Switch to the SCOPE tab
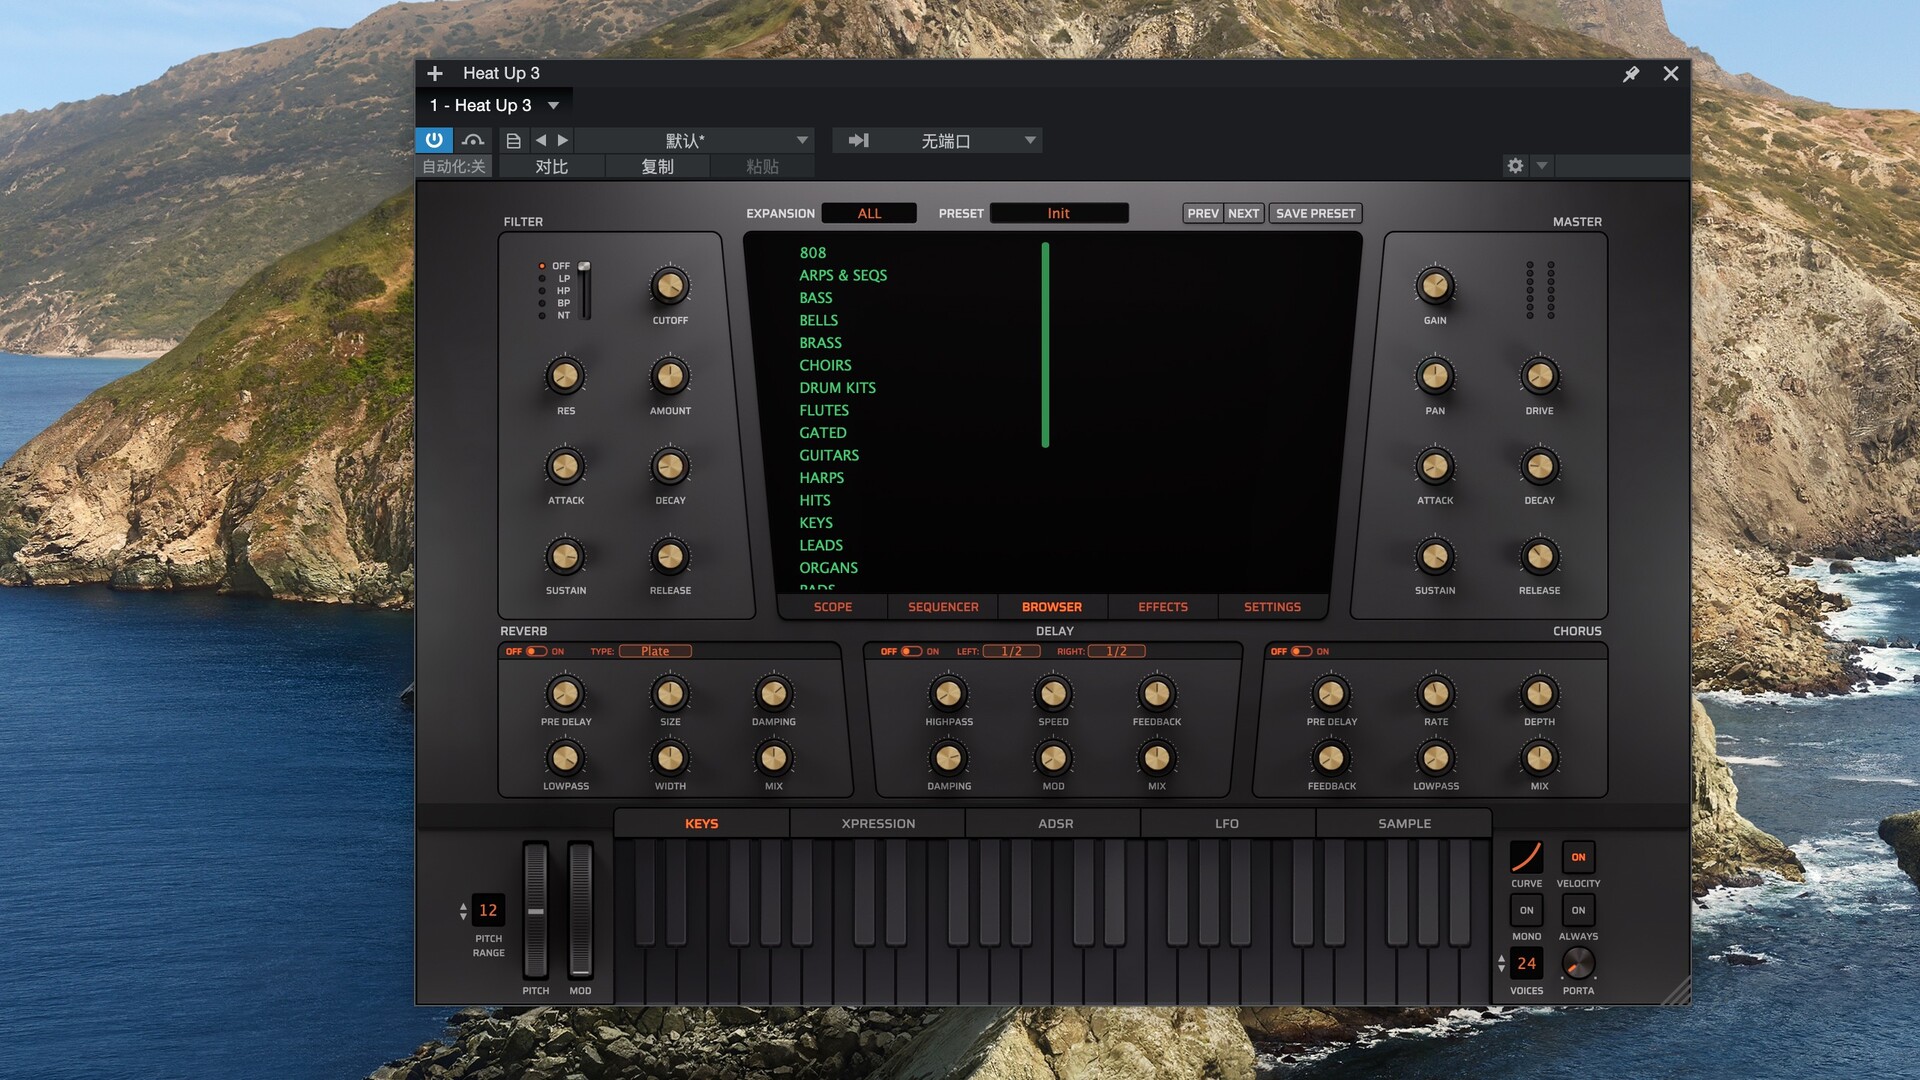1920x1080 pixels. pos(833,607)
